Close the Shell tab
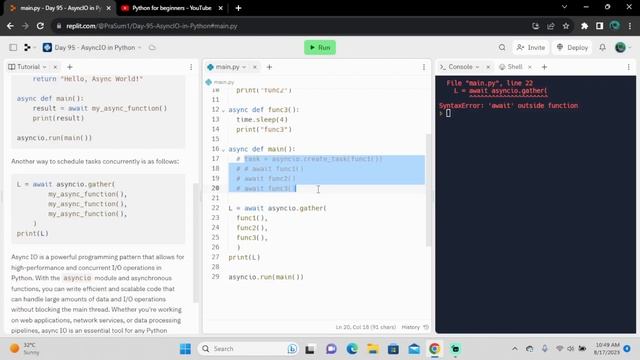The width and height of the screenshot is (640, 360). coord(530,67)
